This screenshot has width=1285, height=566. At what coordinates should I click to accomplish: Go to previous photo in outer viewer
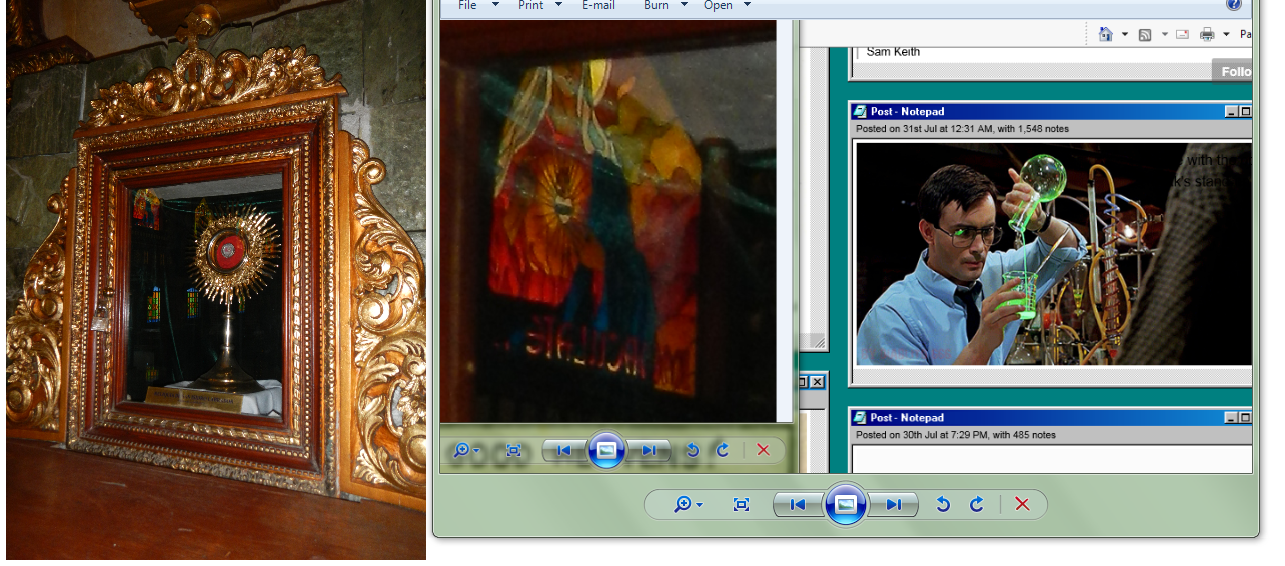click(798, 505)
